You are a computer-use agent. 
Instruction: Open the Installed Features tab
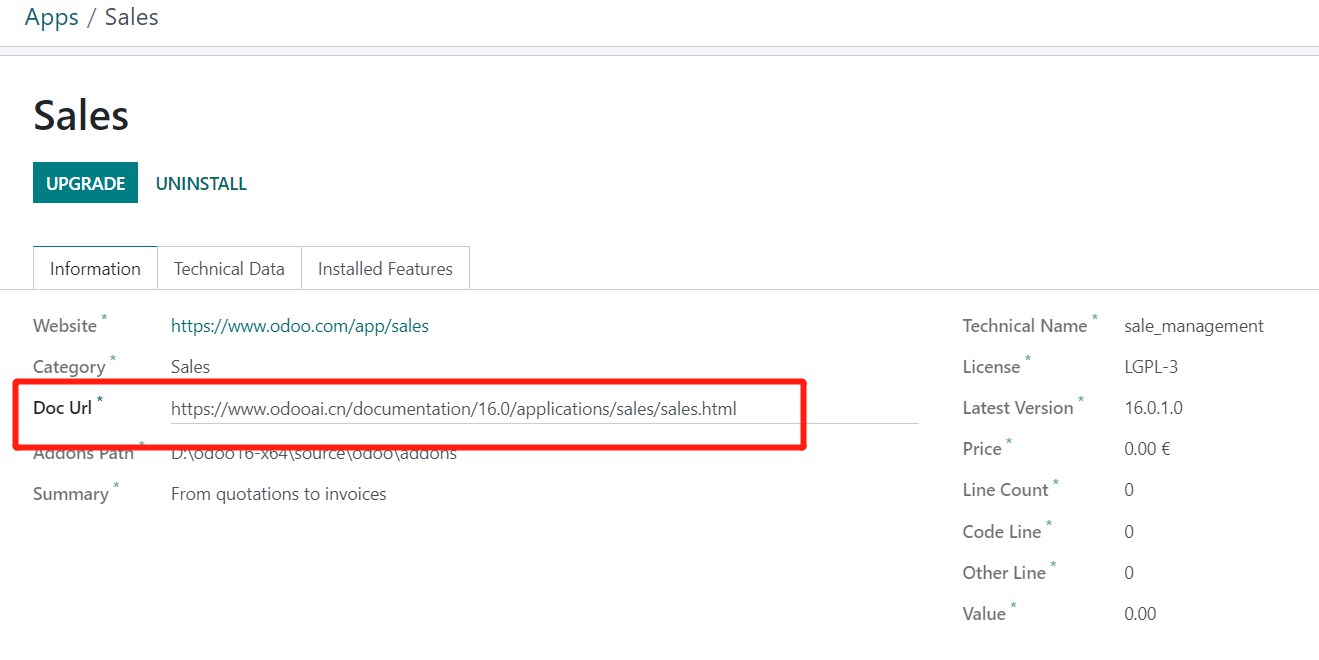[385, 269]
